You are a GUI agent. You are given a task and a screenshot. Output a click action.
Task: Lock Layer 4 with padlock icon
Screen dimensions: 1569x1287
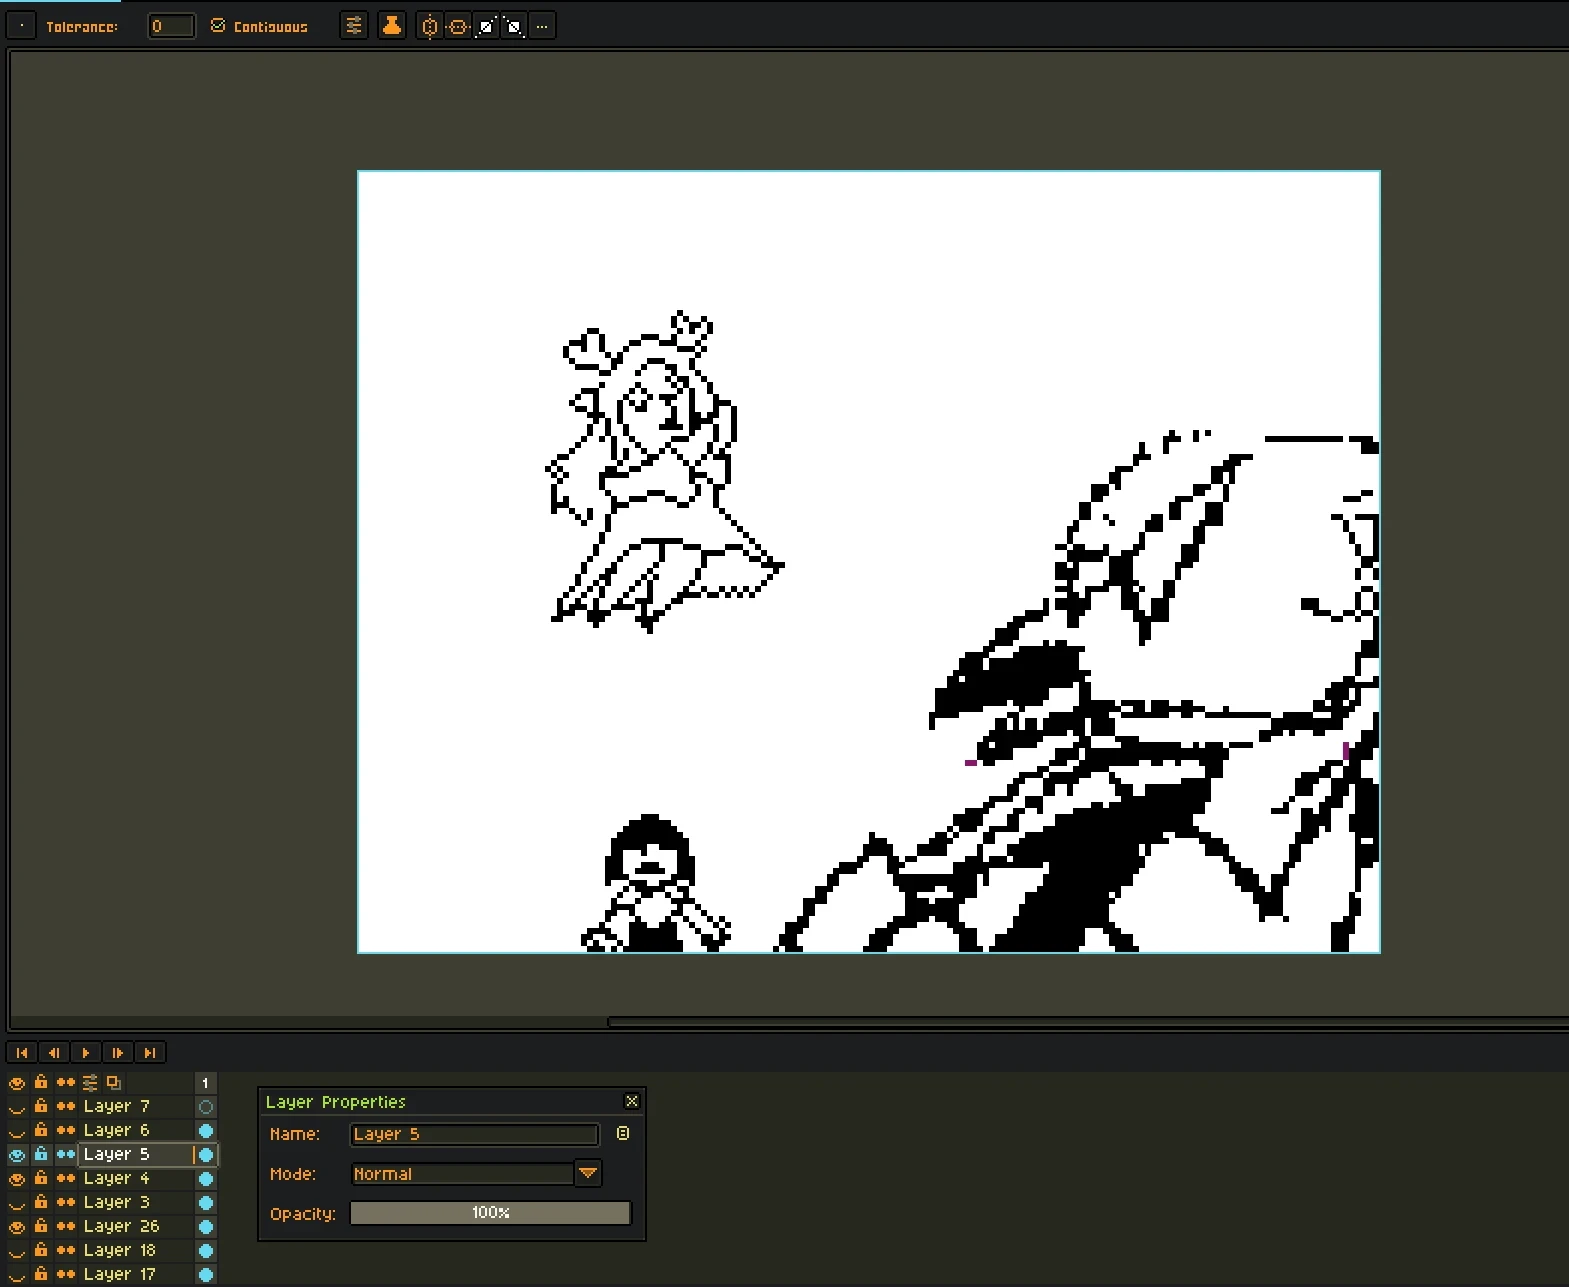coord(41,1178)
